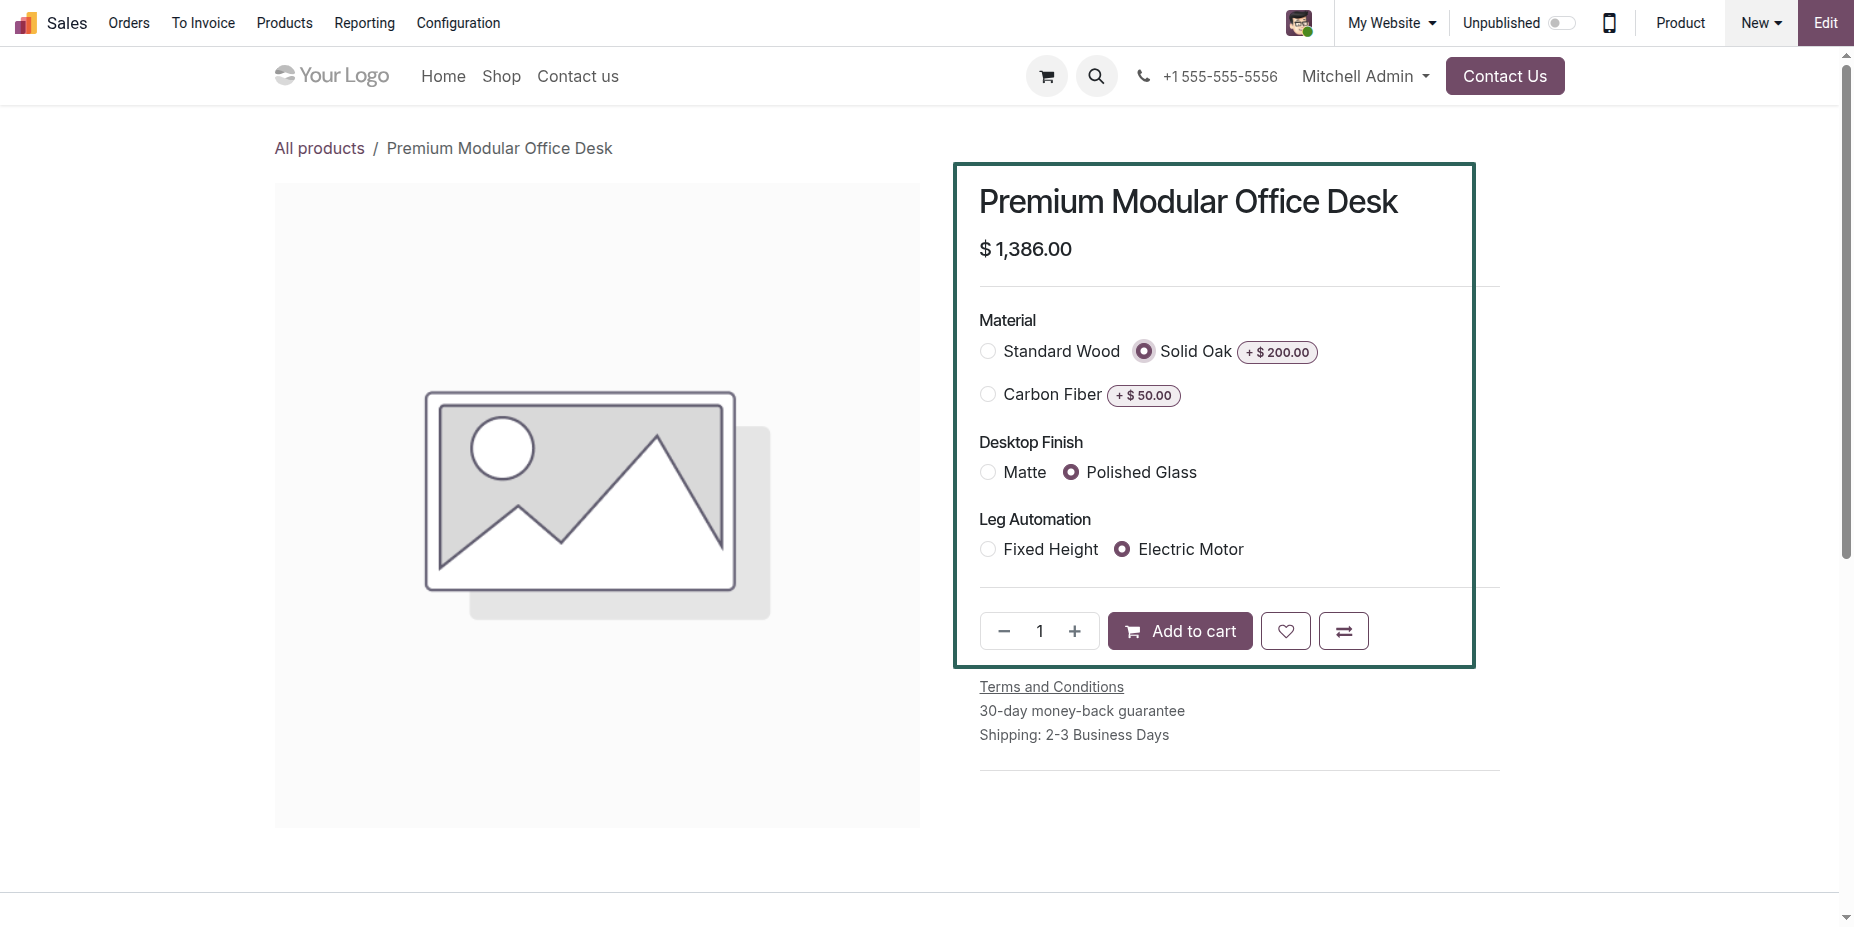Expand the My Website dropdown
Screen dimensions: 1854x927
pyautogui.click(x=1392, y=23)
